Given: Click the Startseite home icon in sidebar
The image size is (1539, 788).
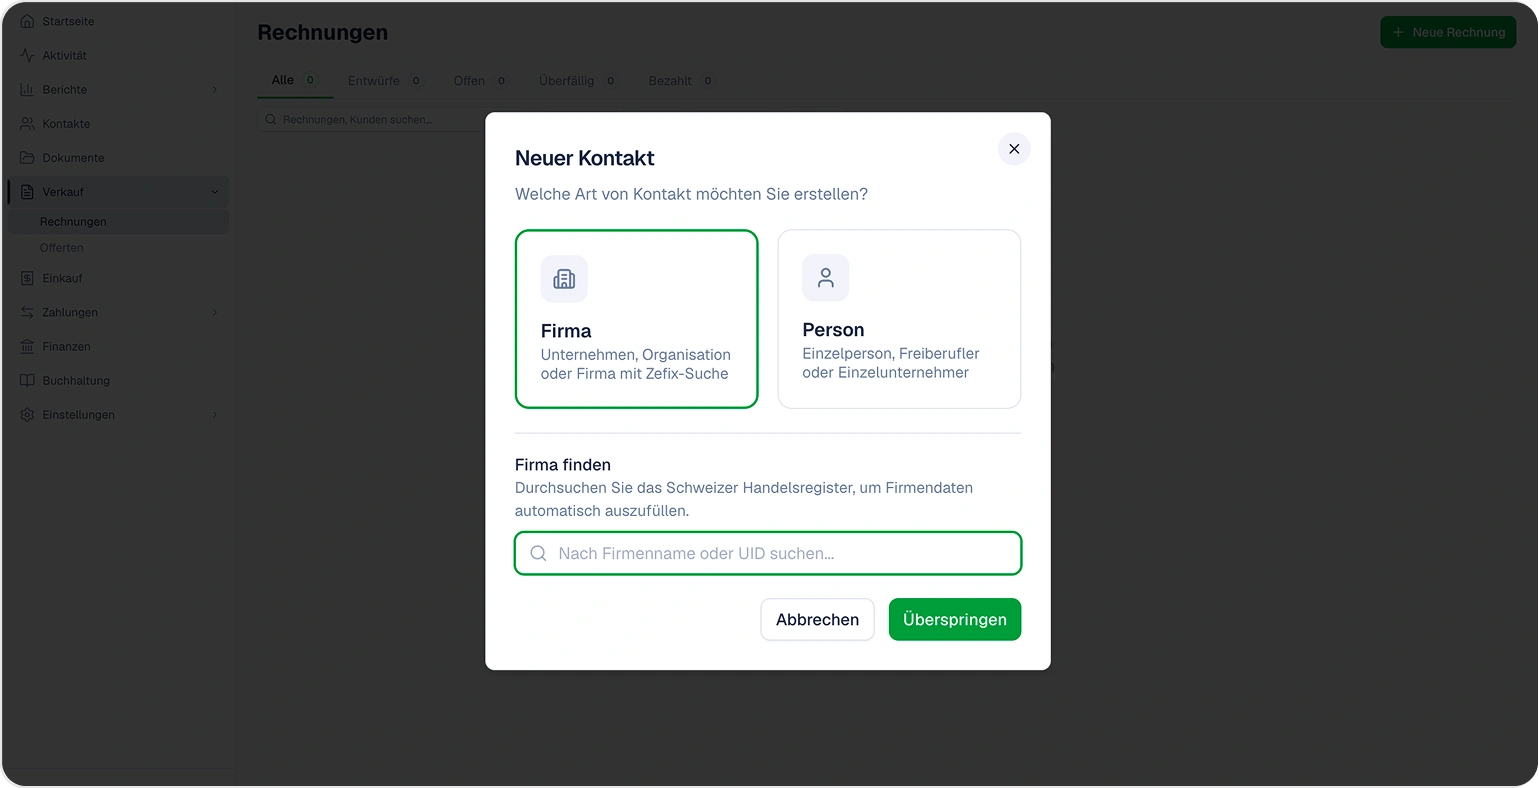Looking at the screenshot, I should point(27,21).
